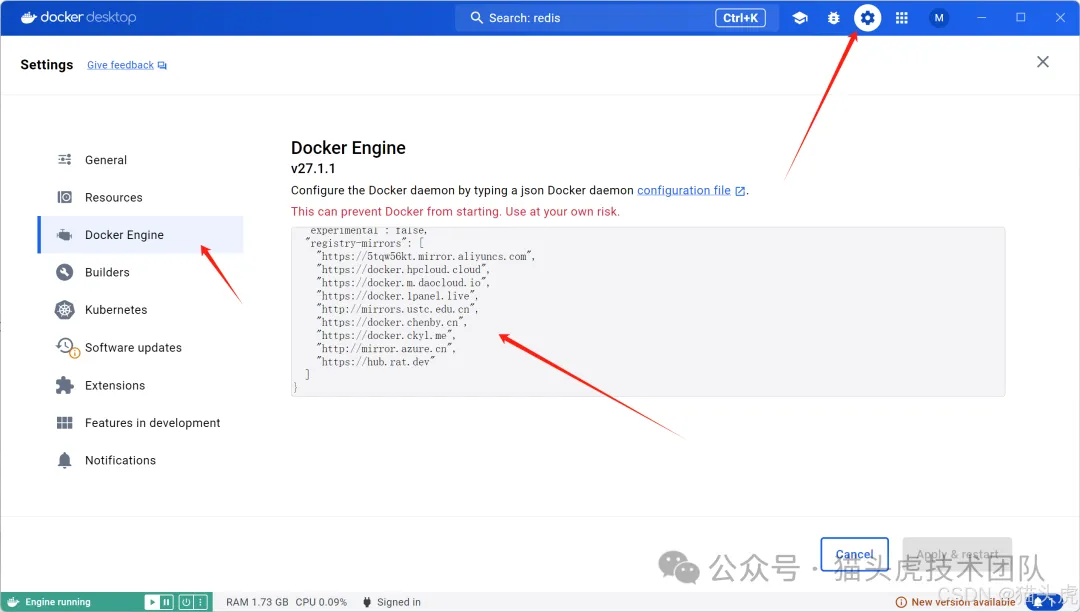
Task: Click the status bar whale icon
Action: click(x=12, y=602)
